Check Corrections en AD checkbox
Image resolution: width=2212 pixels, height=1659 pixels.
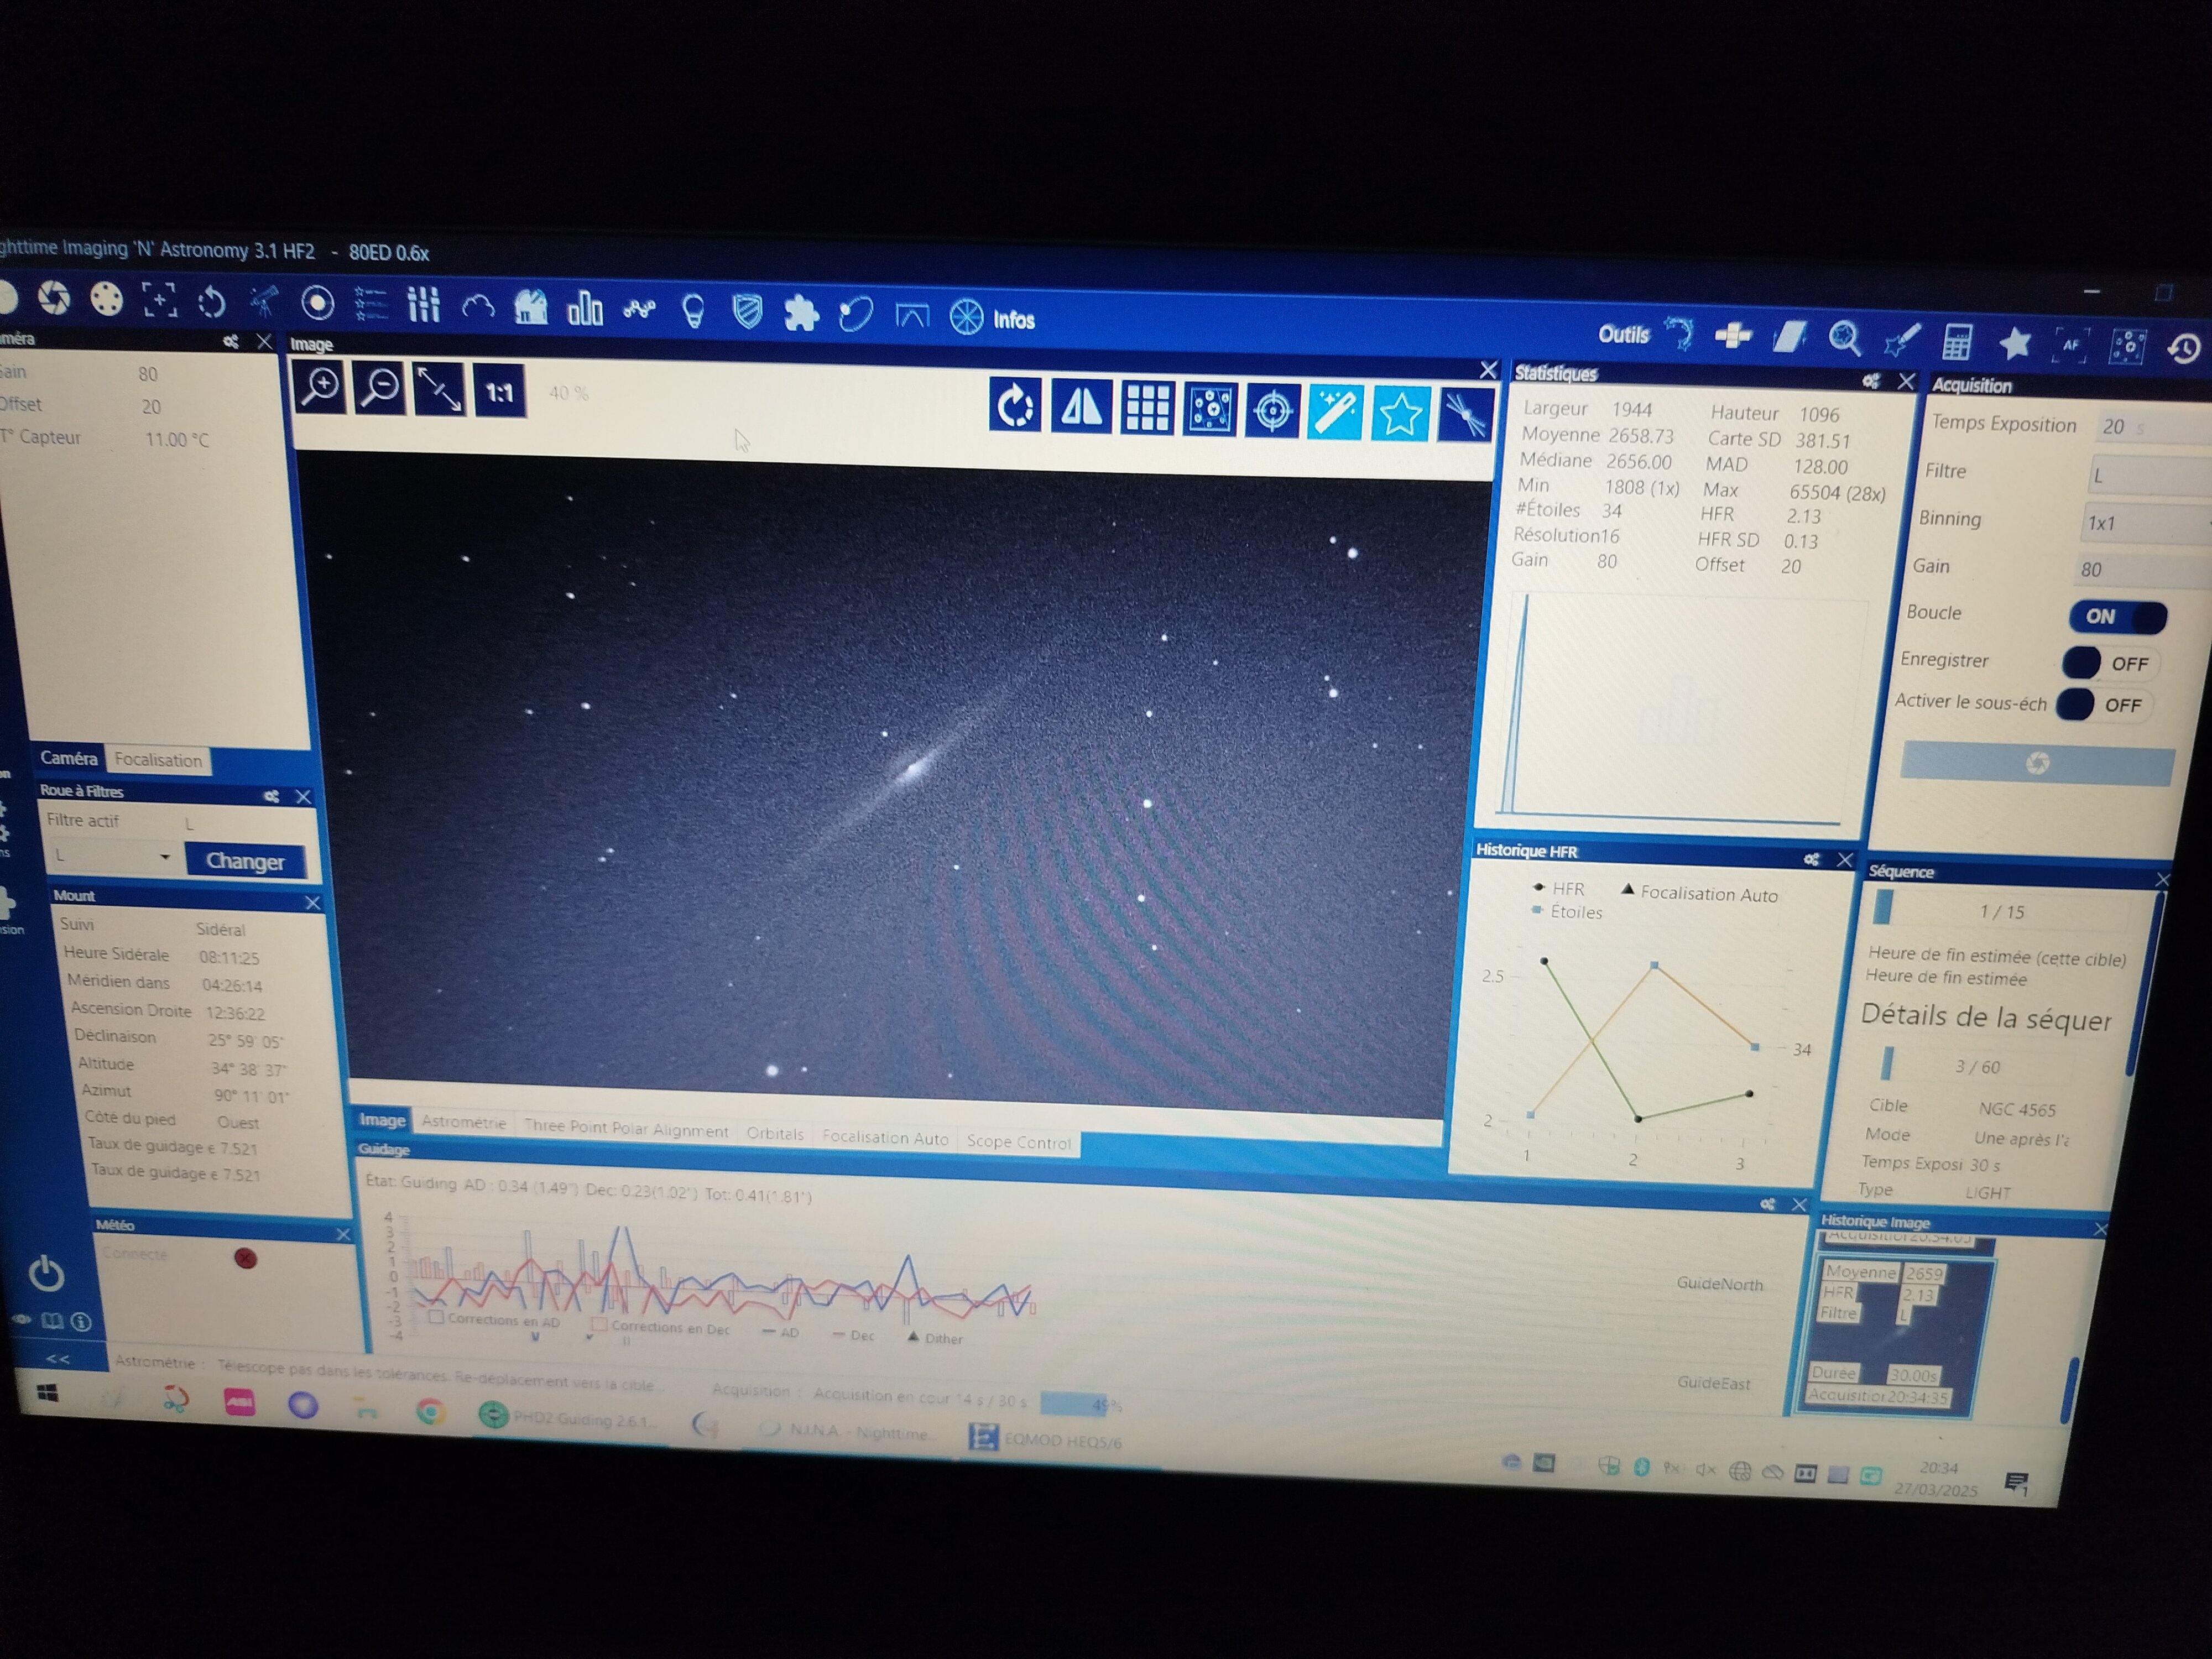(436, 1317)
